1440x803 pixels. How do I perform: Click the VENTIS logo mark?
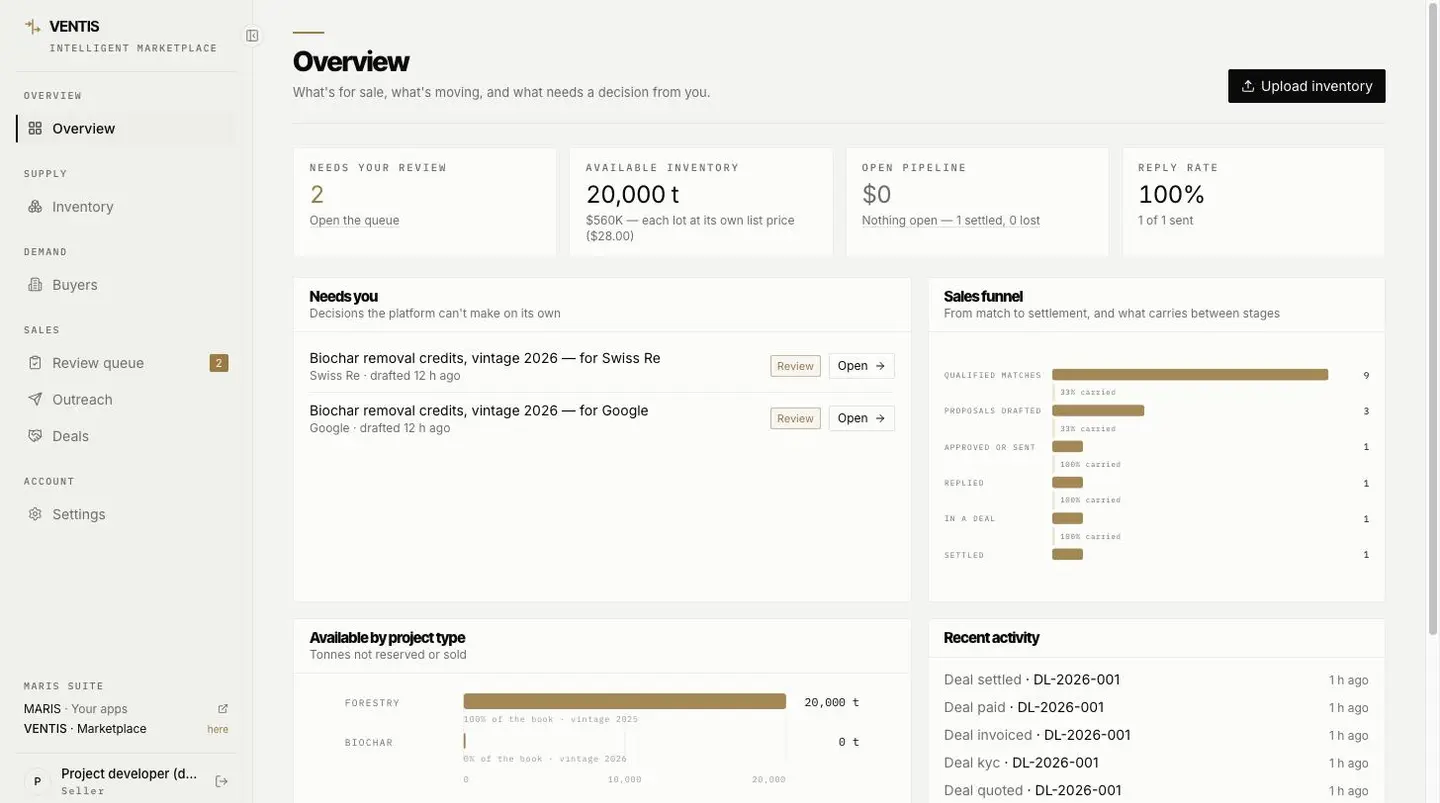(33, 26)
